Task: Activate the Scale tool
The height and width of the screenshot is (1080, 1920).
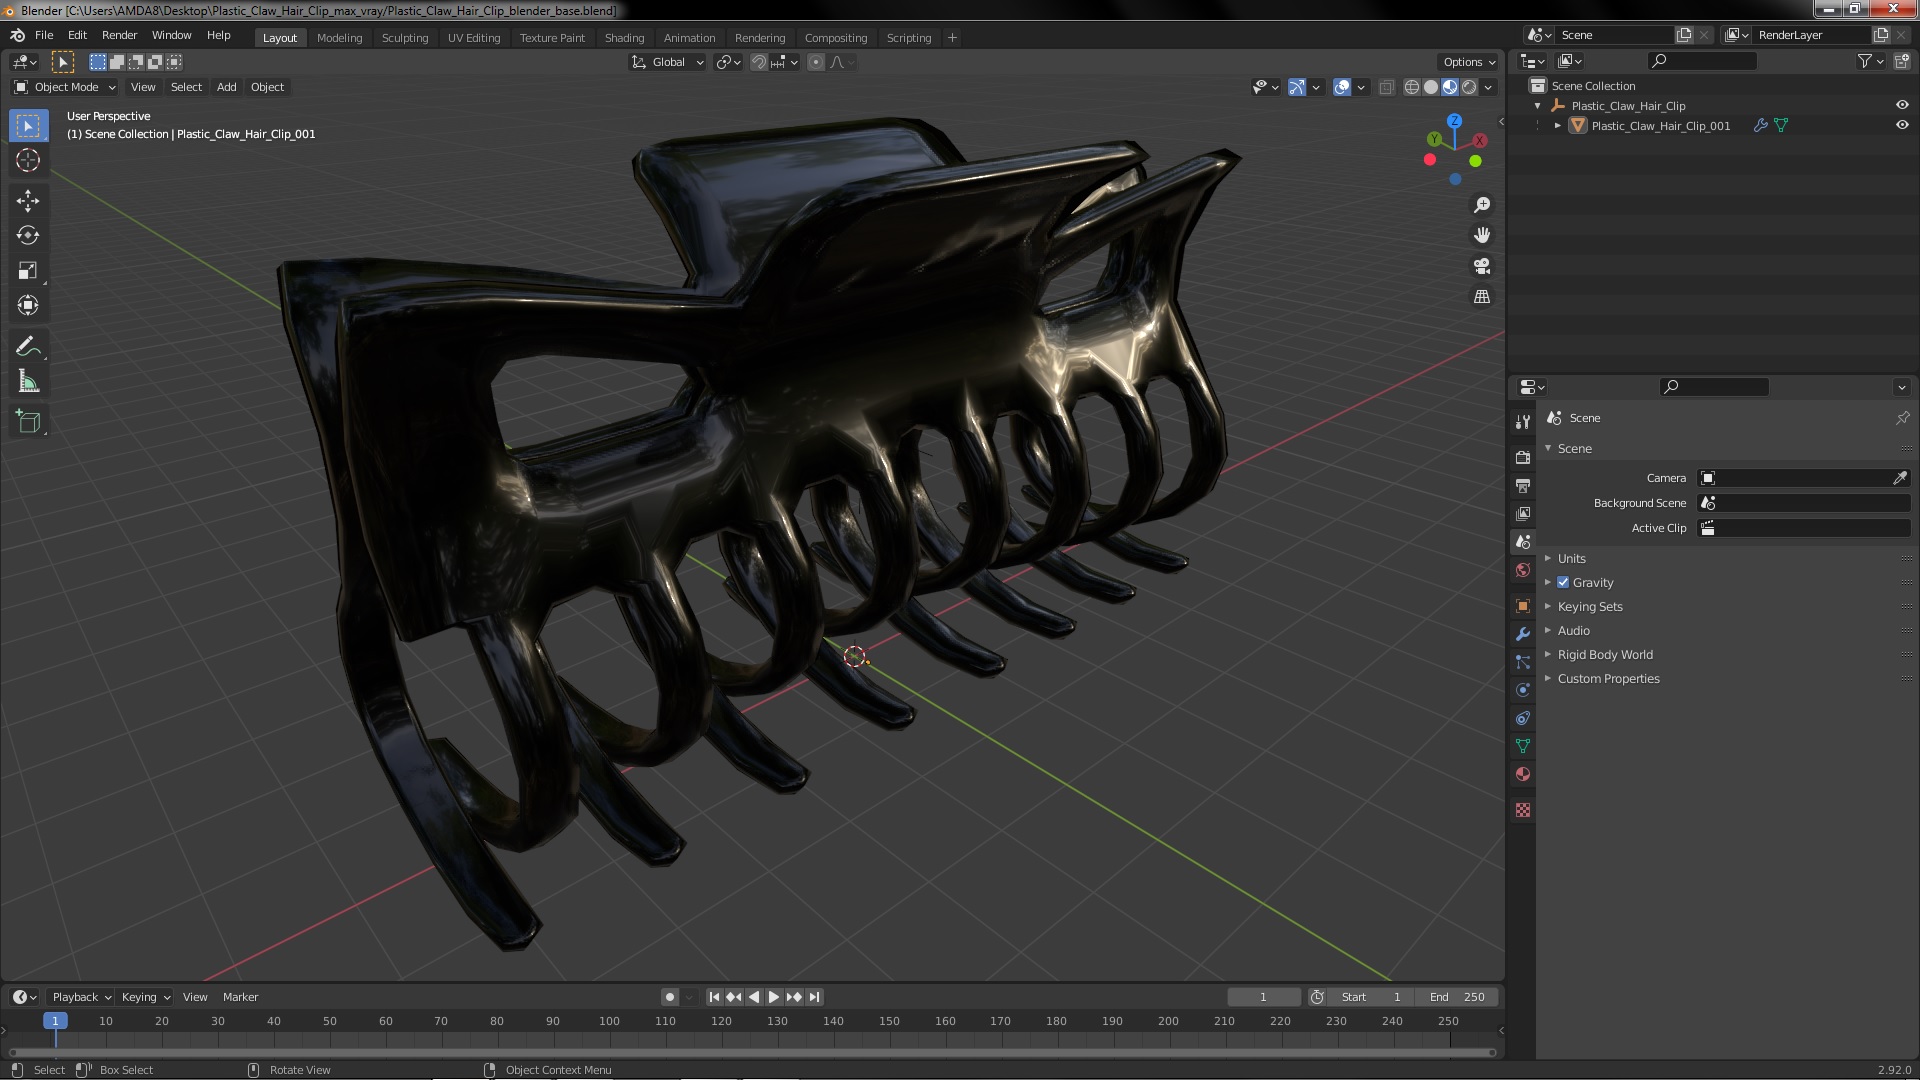Action: pyautogui.click(x=28, y=271)
